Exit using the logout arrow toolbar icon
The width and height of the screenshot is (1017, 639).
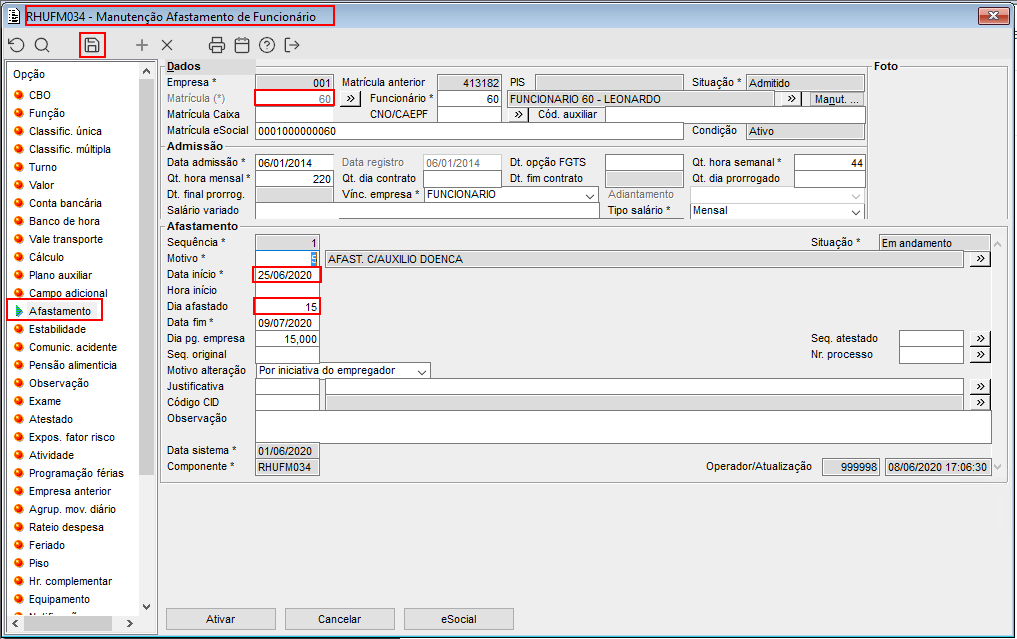click(292, 45)
